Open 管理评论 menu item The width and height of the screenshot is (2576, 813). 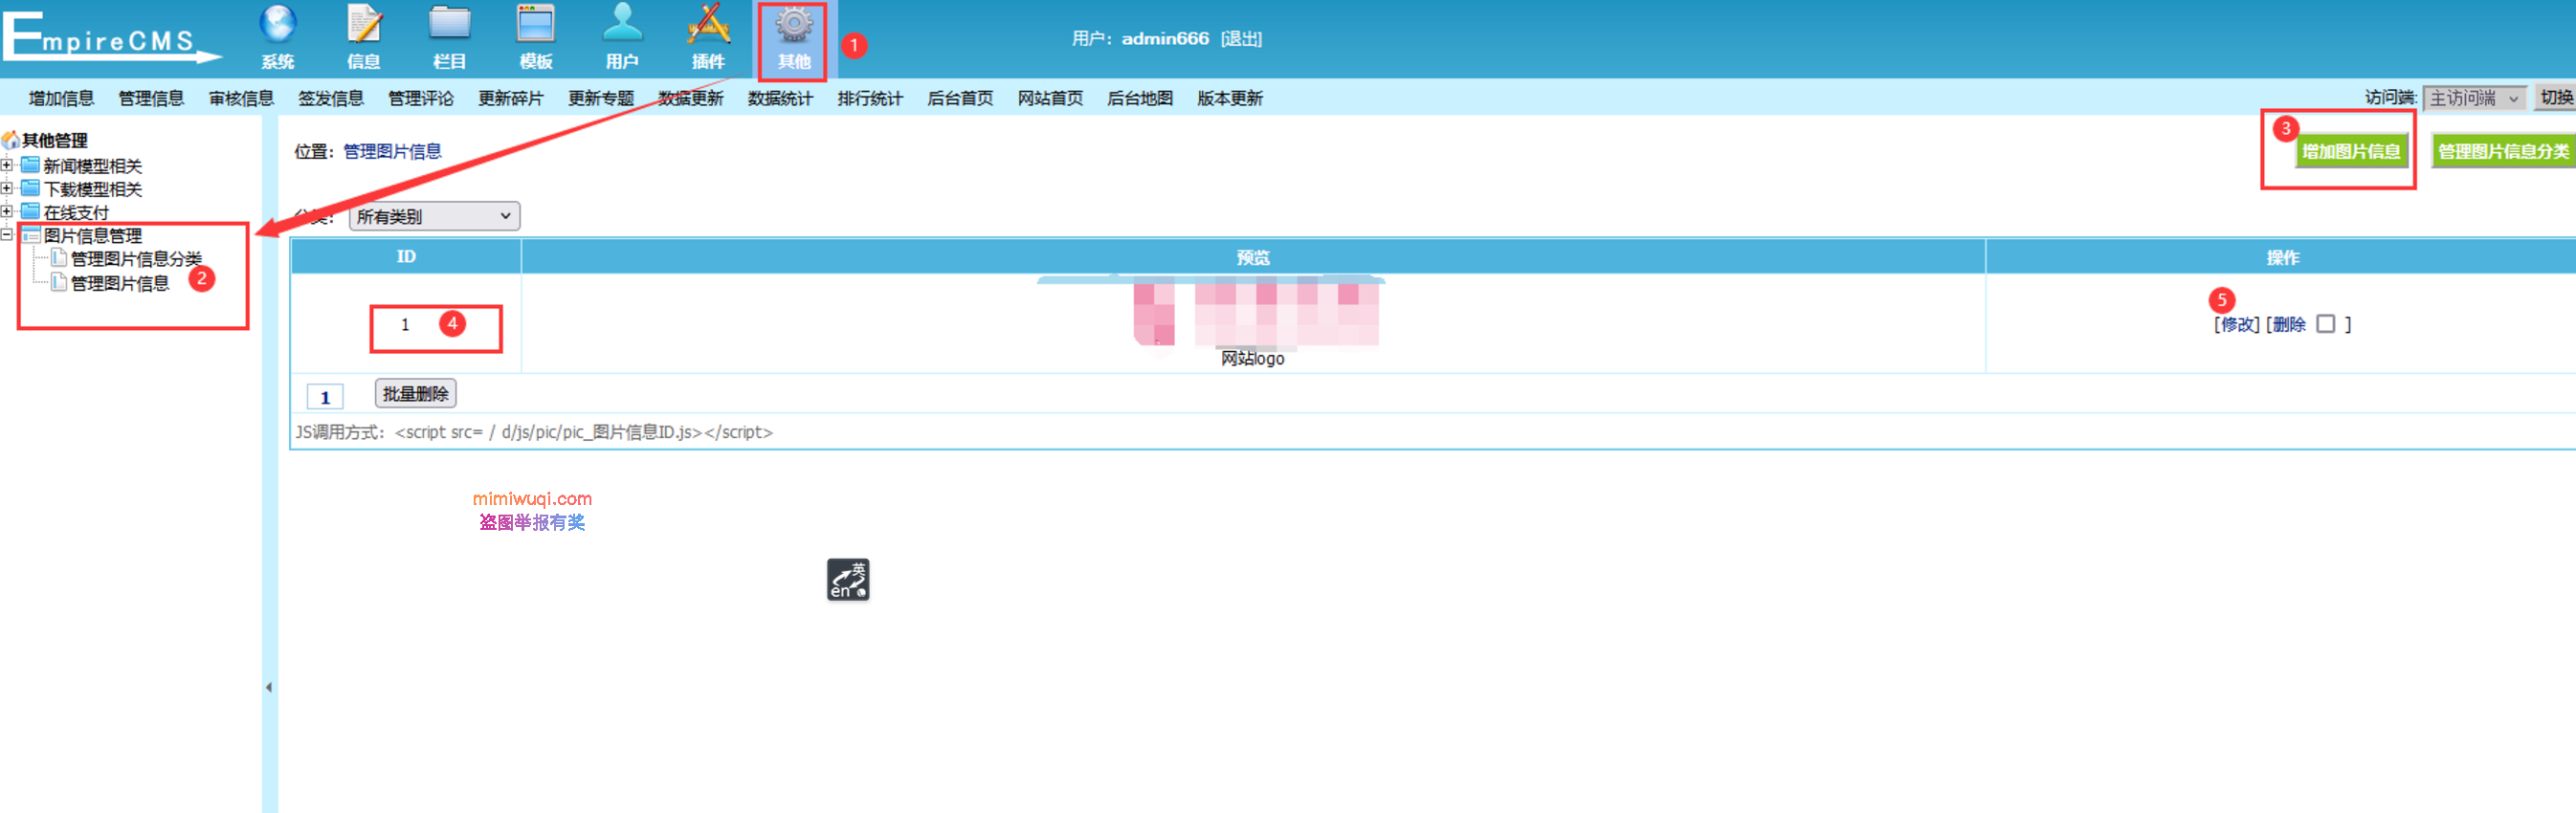[421, 98]
